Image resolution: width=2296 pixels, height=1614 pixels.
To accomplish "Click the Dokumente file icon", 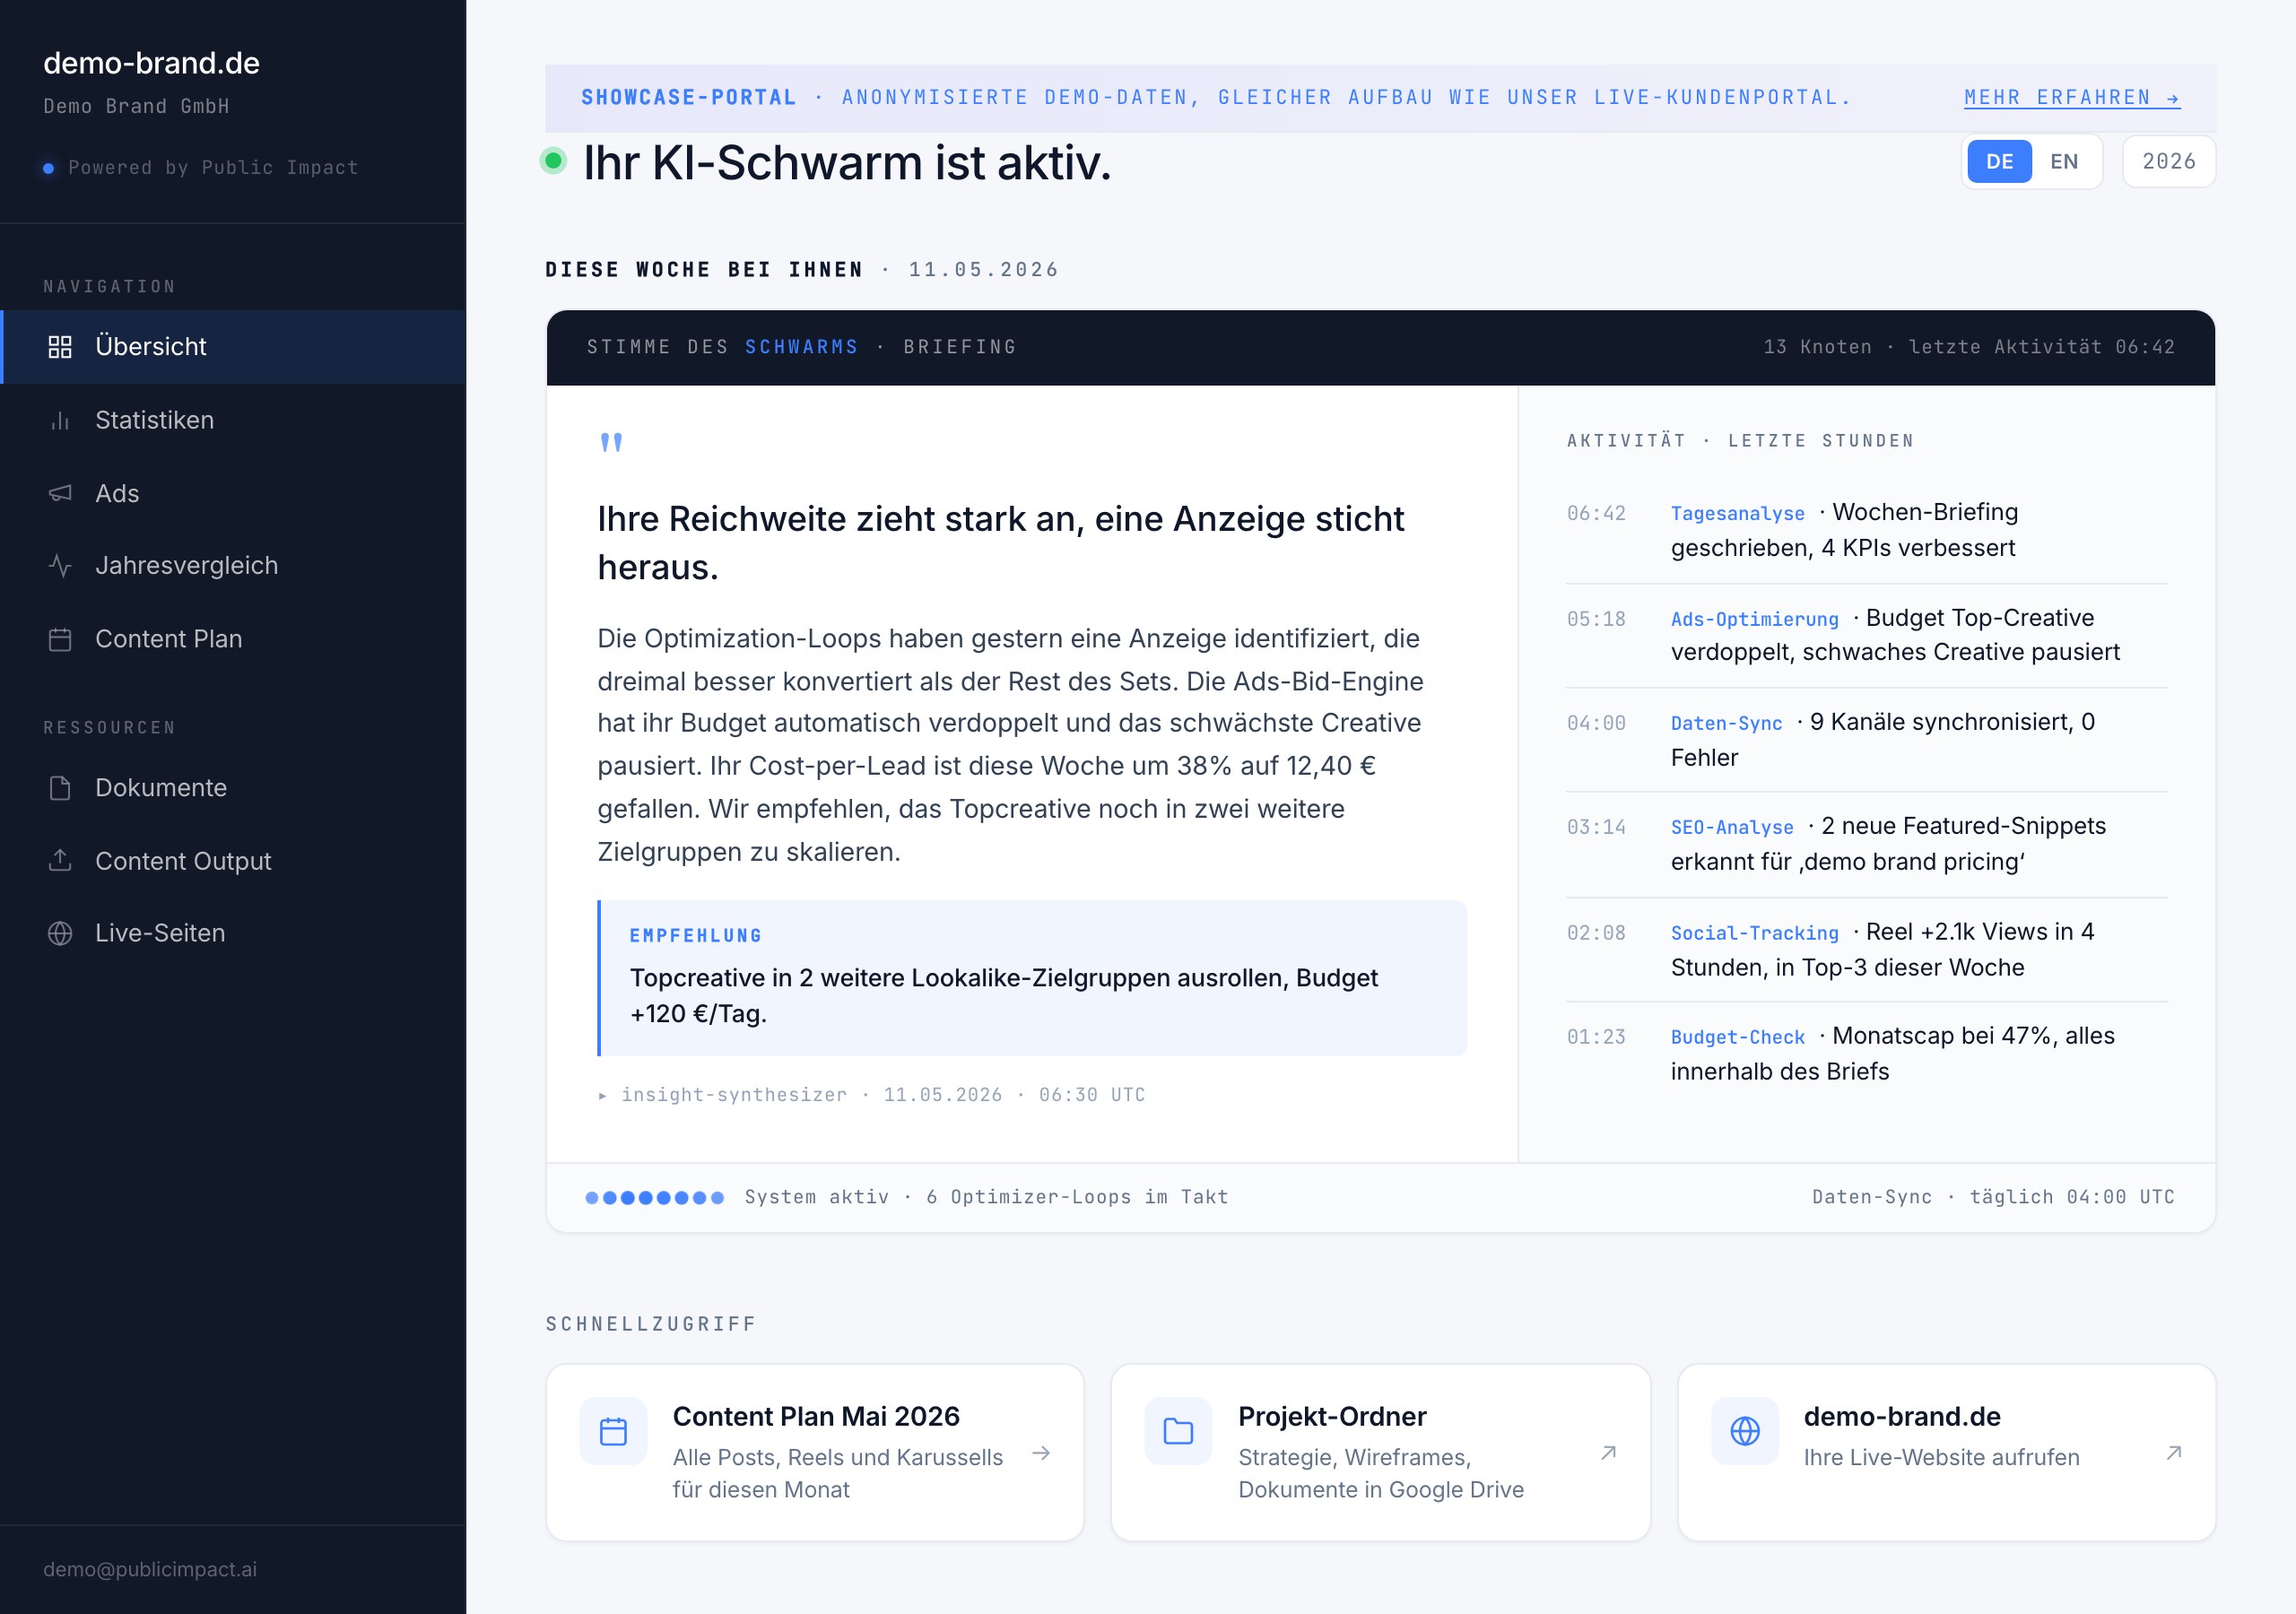I will [60, 788].
